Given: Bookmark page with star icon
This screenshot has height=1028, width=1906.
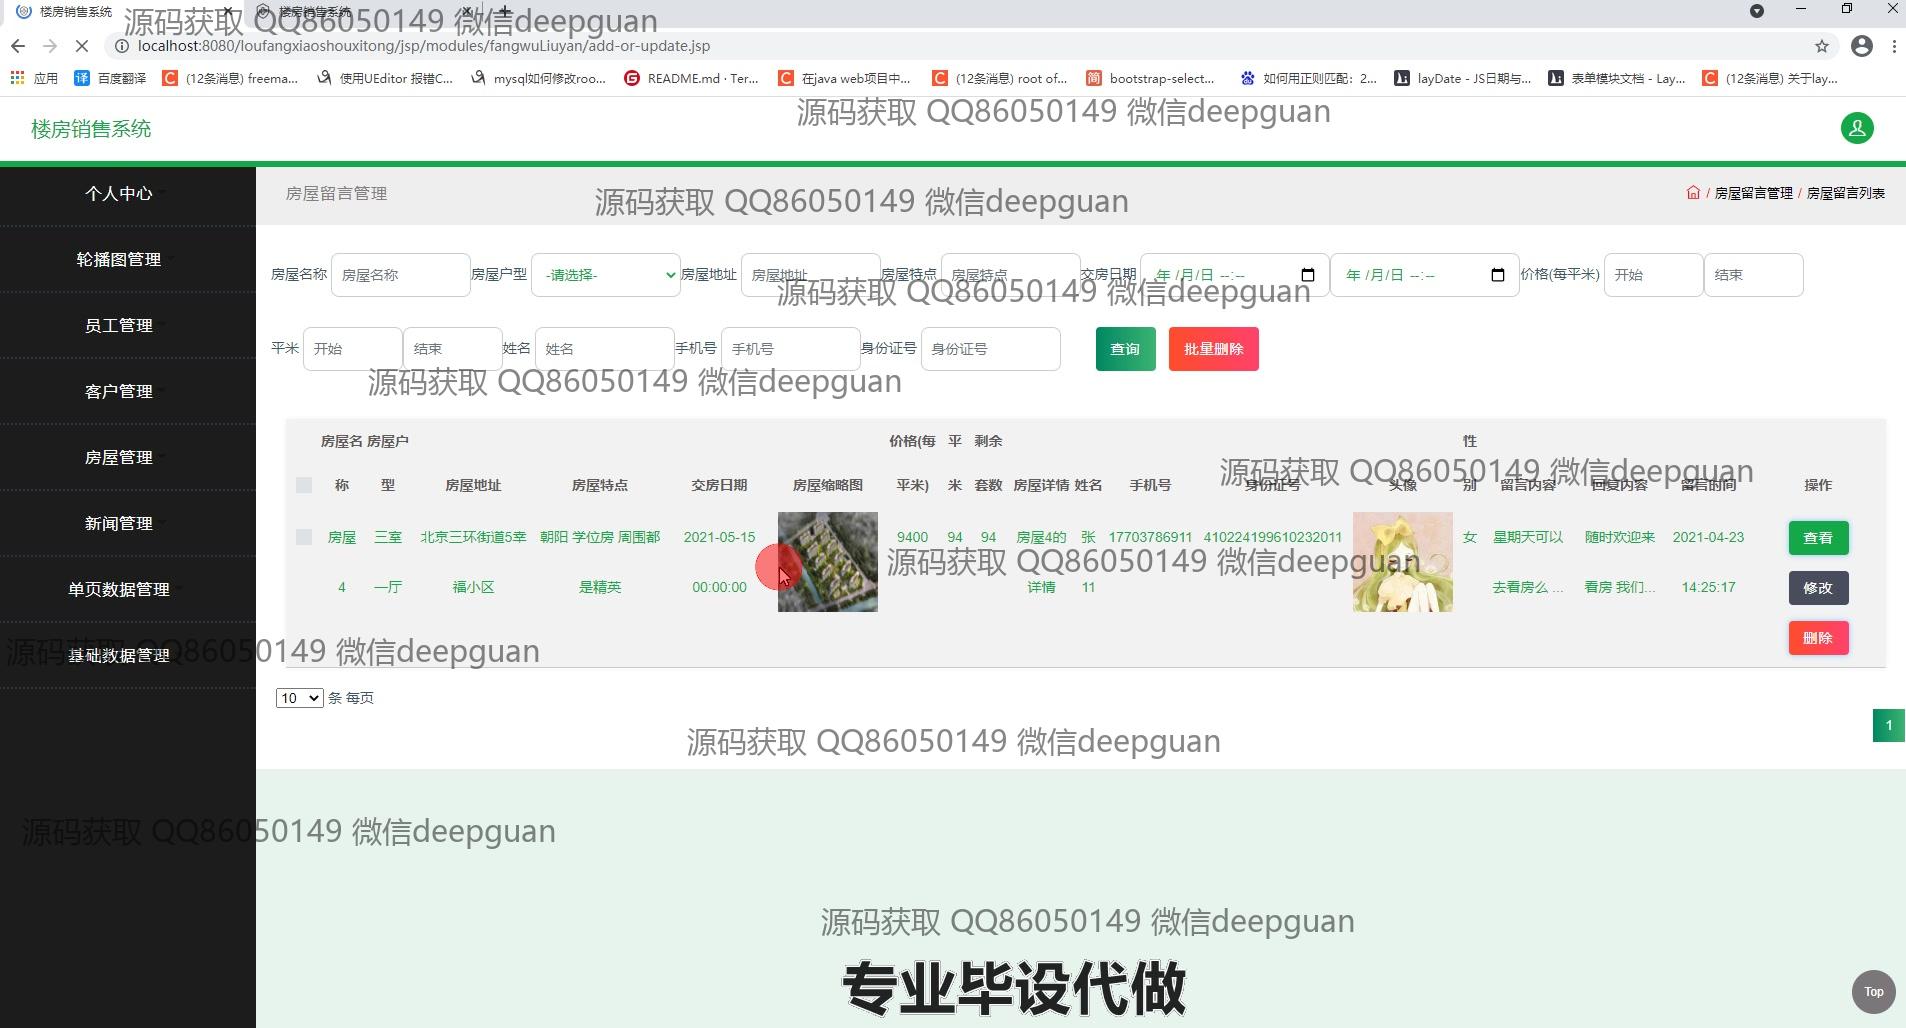Looking at the screenshot, I should point(1821,46).
